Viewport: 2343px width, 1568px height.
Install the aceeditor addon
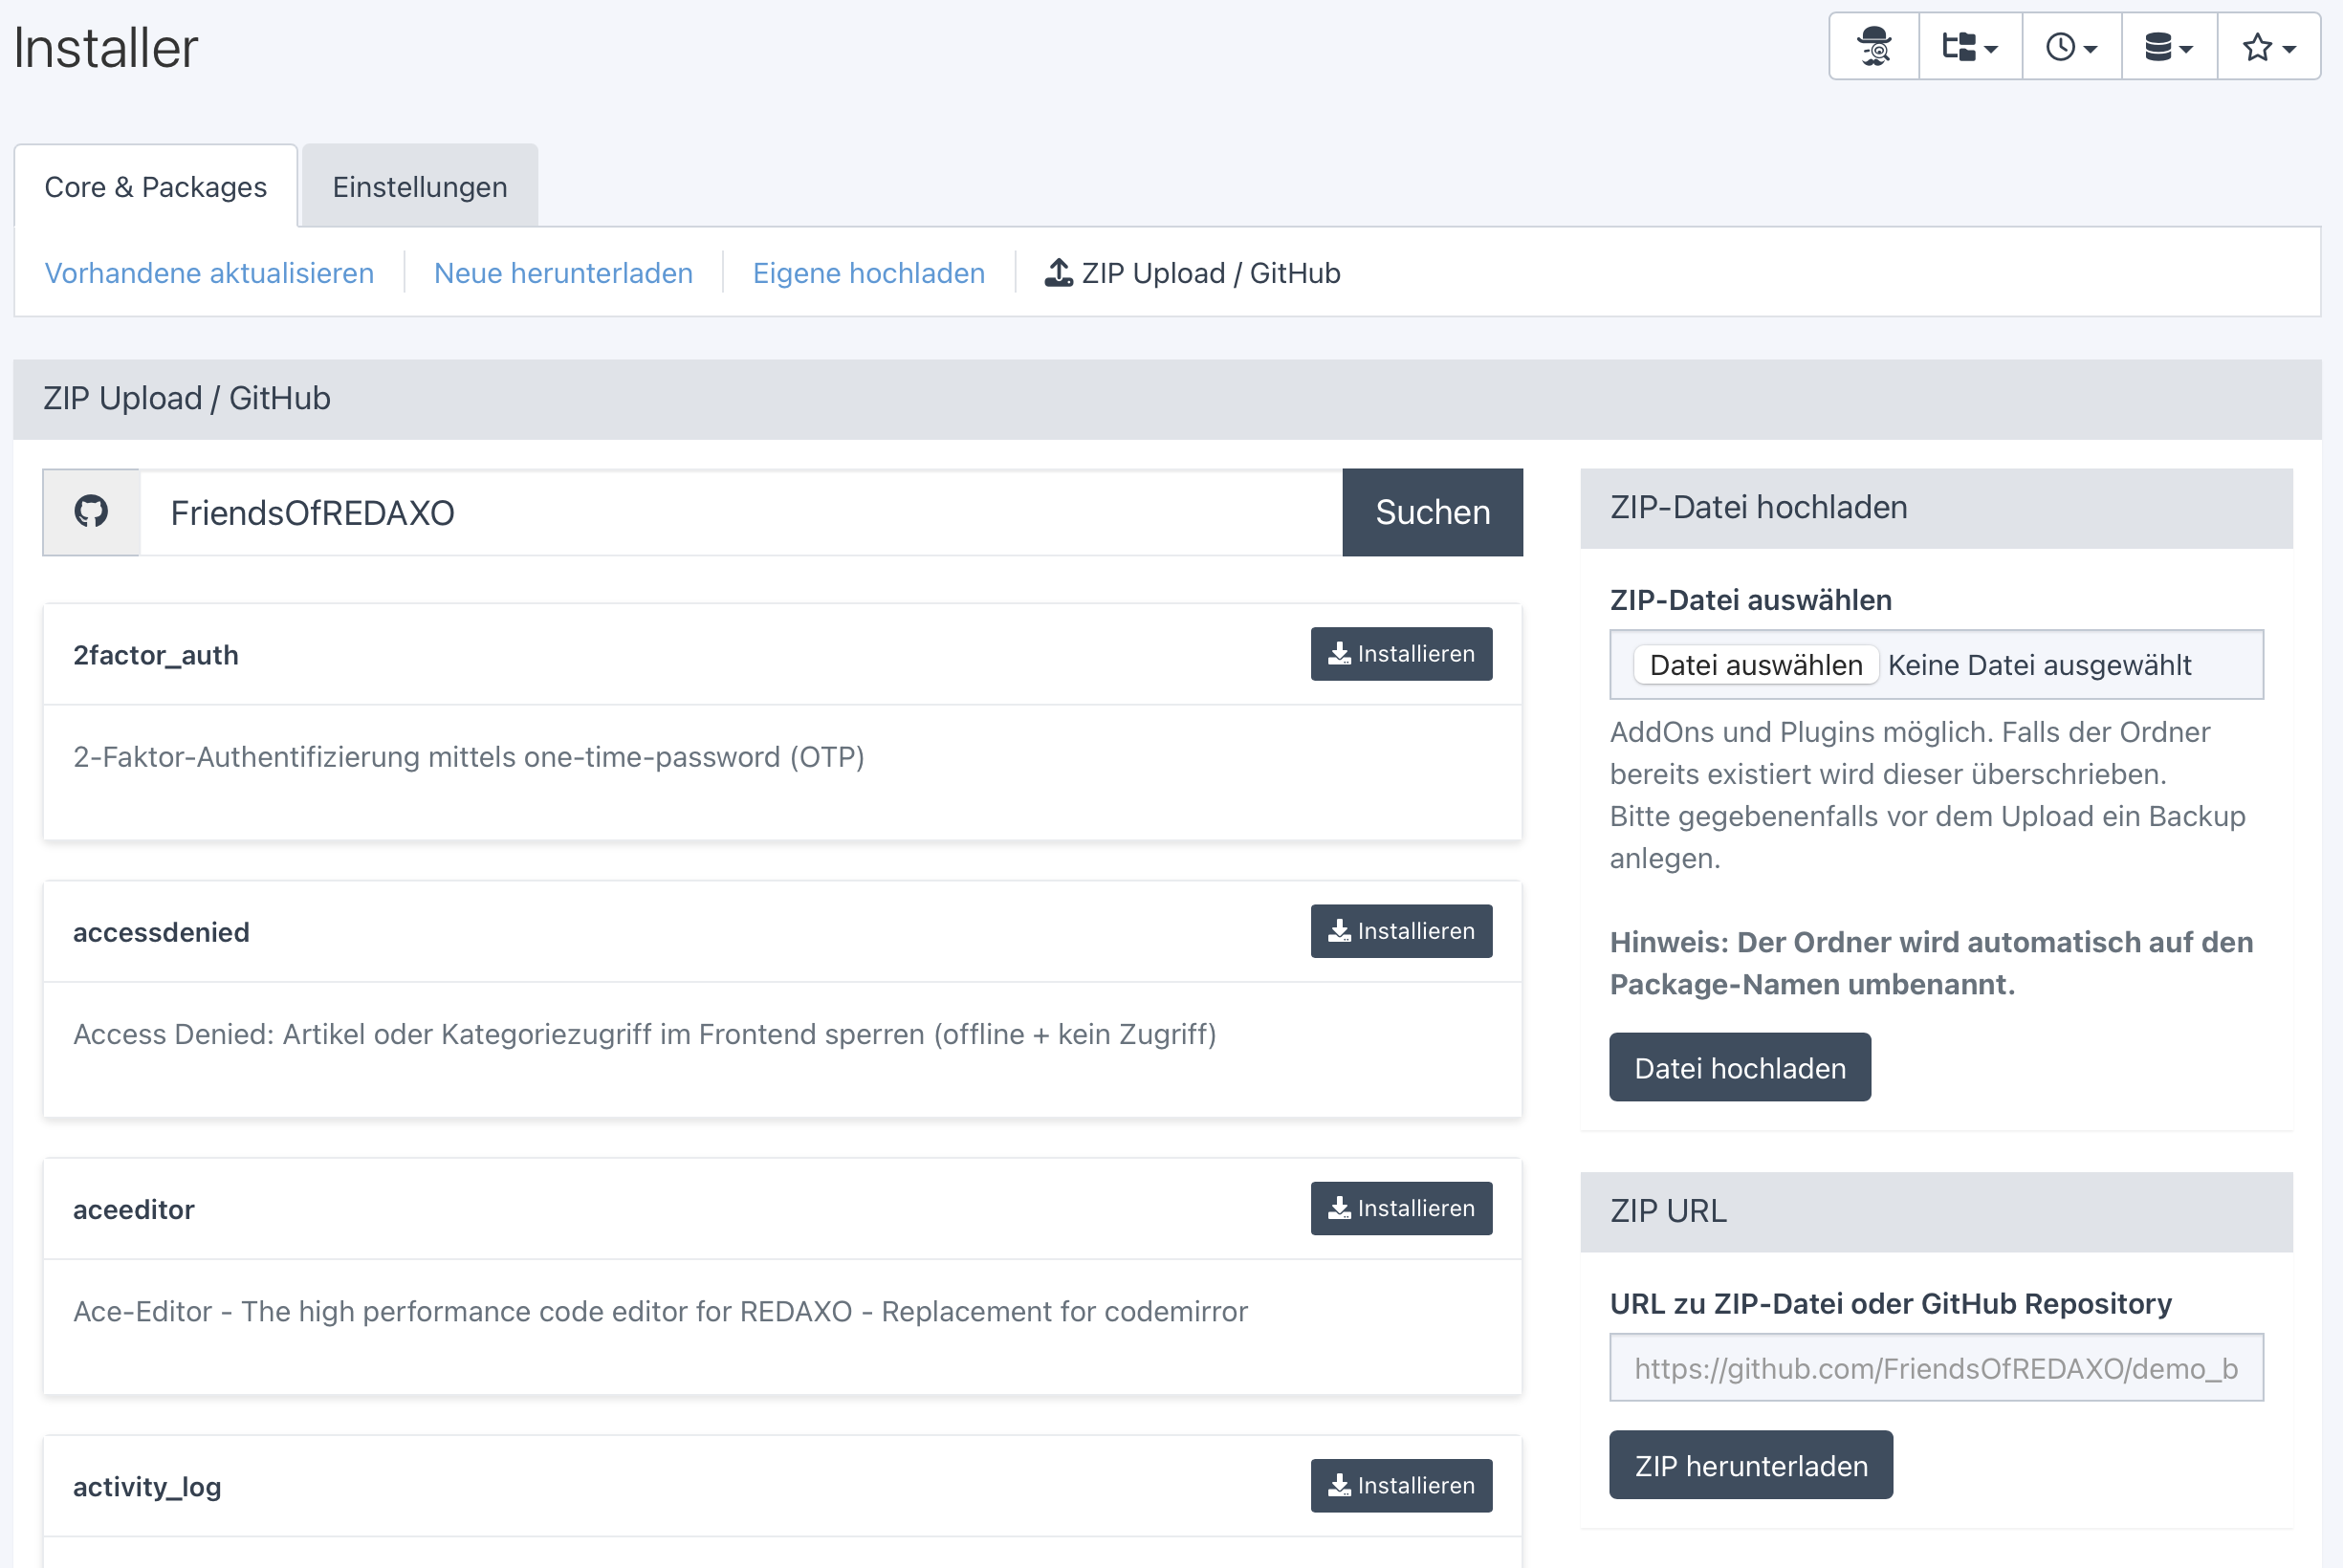pos(1400,1208)
